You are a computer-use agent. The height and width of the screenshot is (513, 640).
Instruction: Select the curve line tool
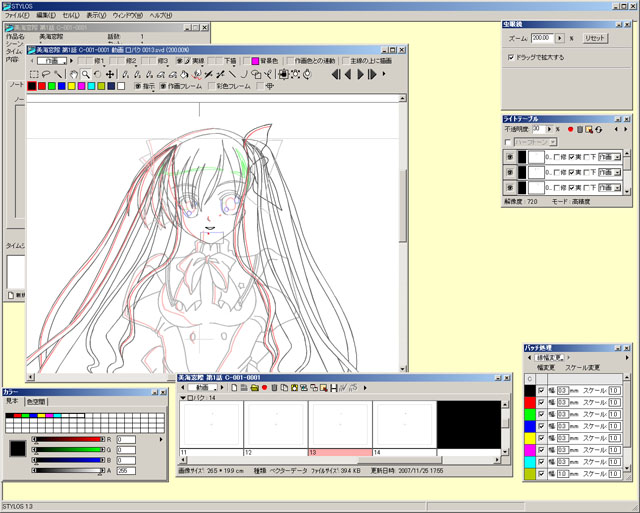point(244,74)
